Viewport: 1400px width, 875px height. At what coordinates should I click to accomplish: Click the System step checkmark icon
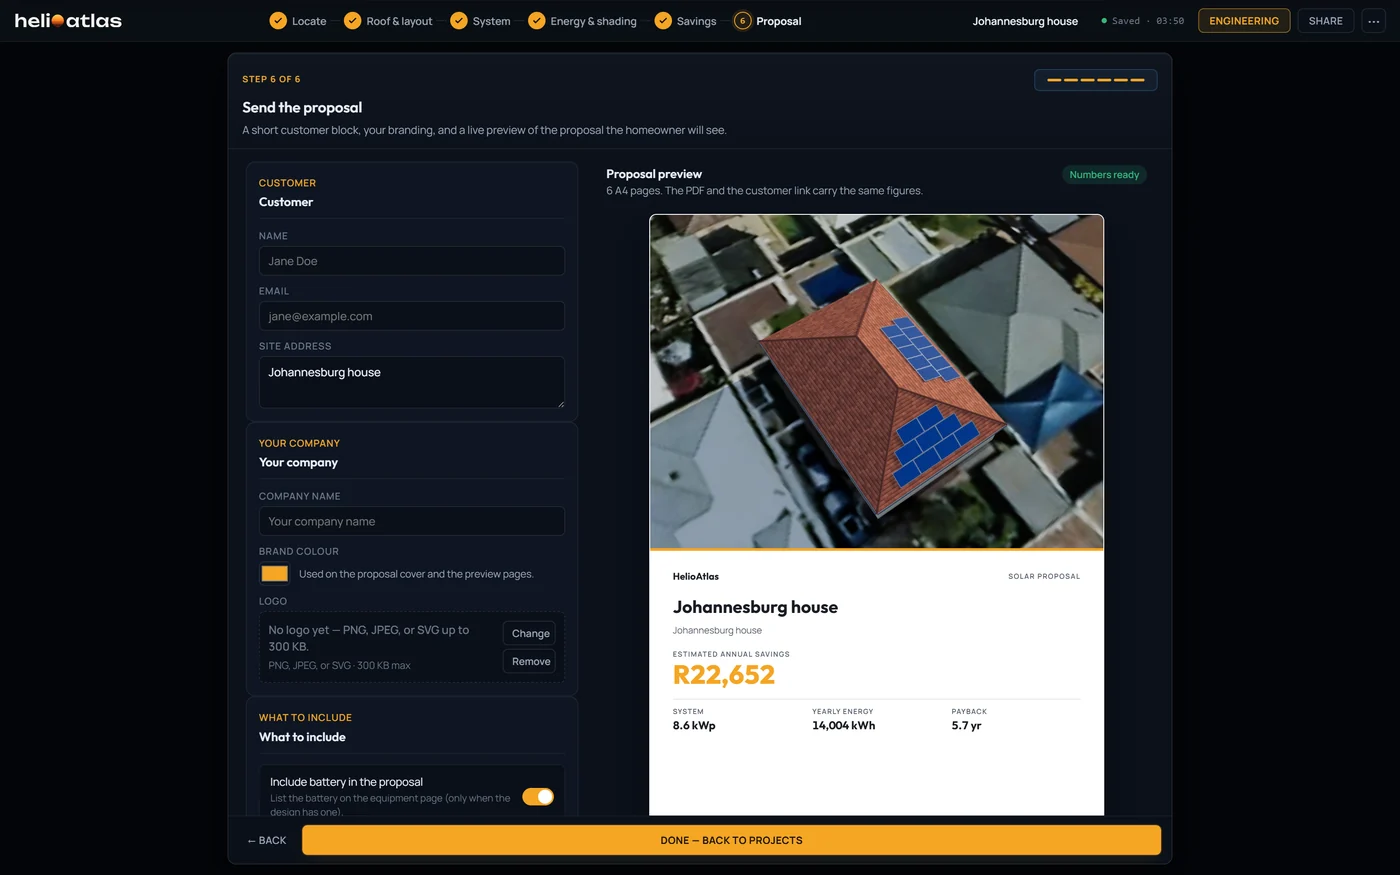point(459,20)
